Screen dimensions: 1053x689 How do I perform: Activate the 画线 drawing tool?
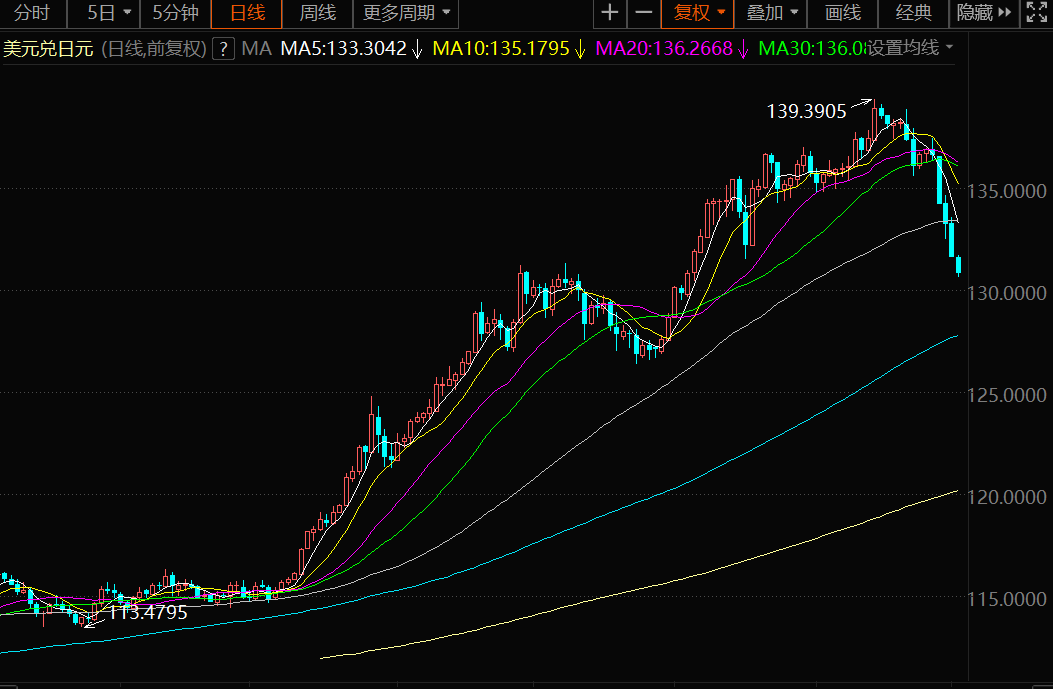point(842,13)
